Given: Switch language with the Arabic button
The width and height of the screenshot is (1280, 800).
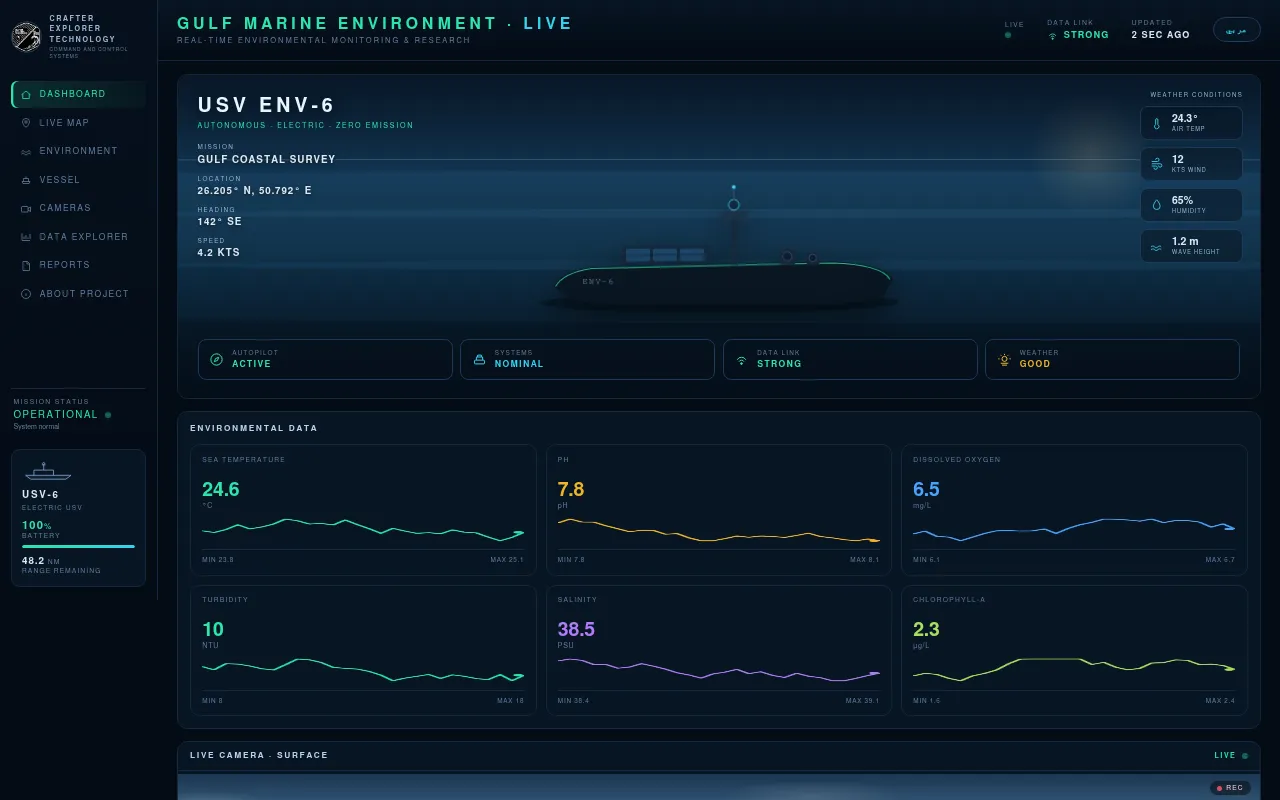Looking at the screenshot, I should pyautogui.click(x=1237, y=30).
